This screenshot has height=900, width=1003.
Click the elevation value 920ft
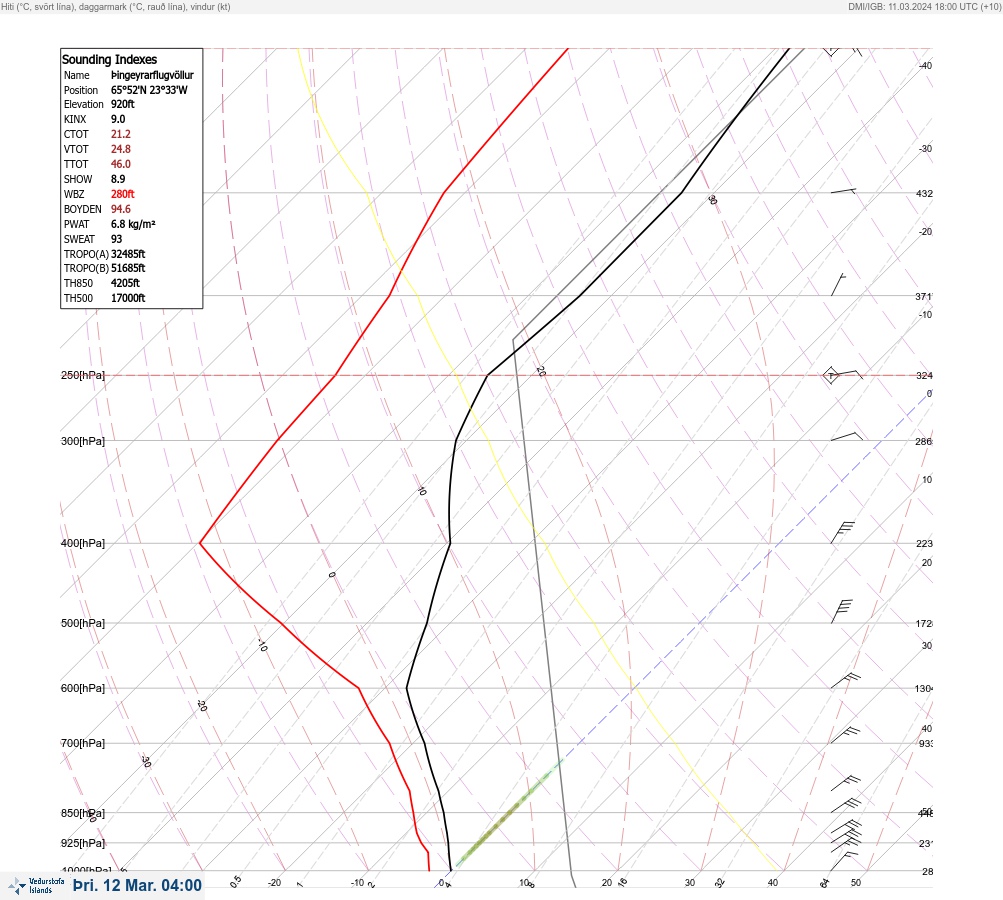point(123,104)
